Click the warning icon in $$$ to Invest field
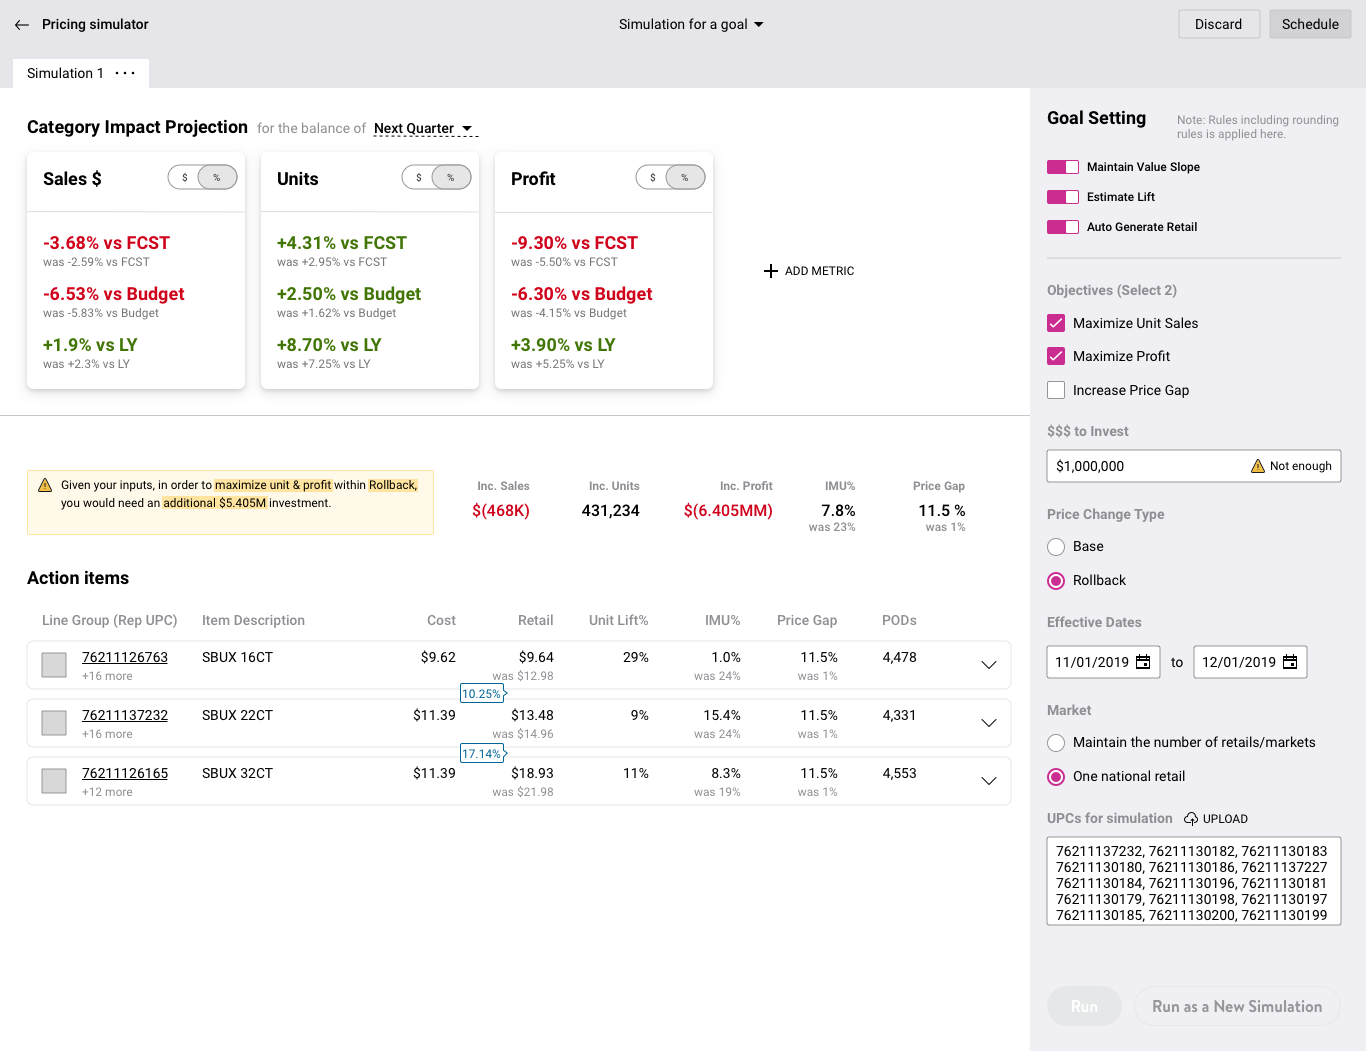The height and width of the screenshot is (1051, 1366). pos(1258,466)
